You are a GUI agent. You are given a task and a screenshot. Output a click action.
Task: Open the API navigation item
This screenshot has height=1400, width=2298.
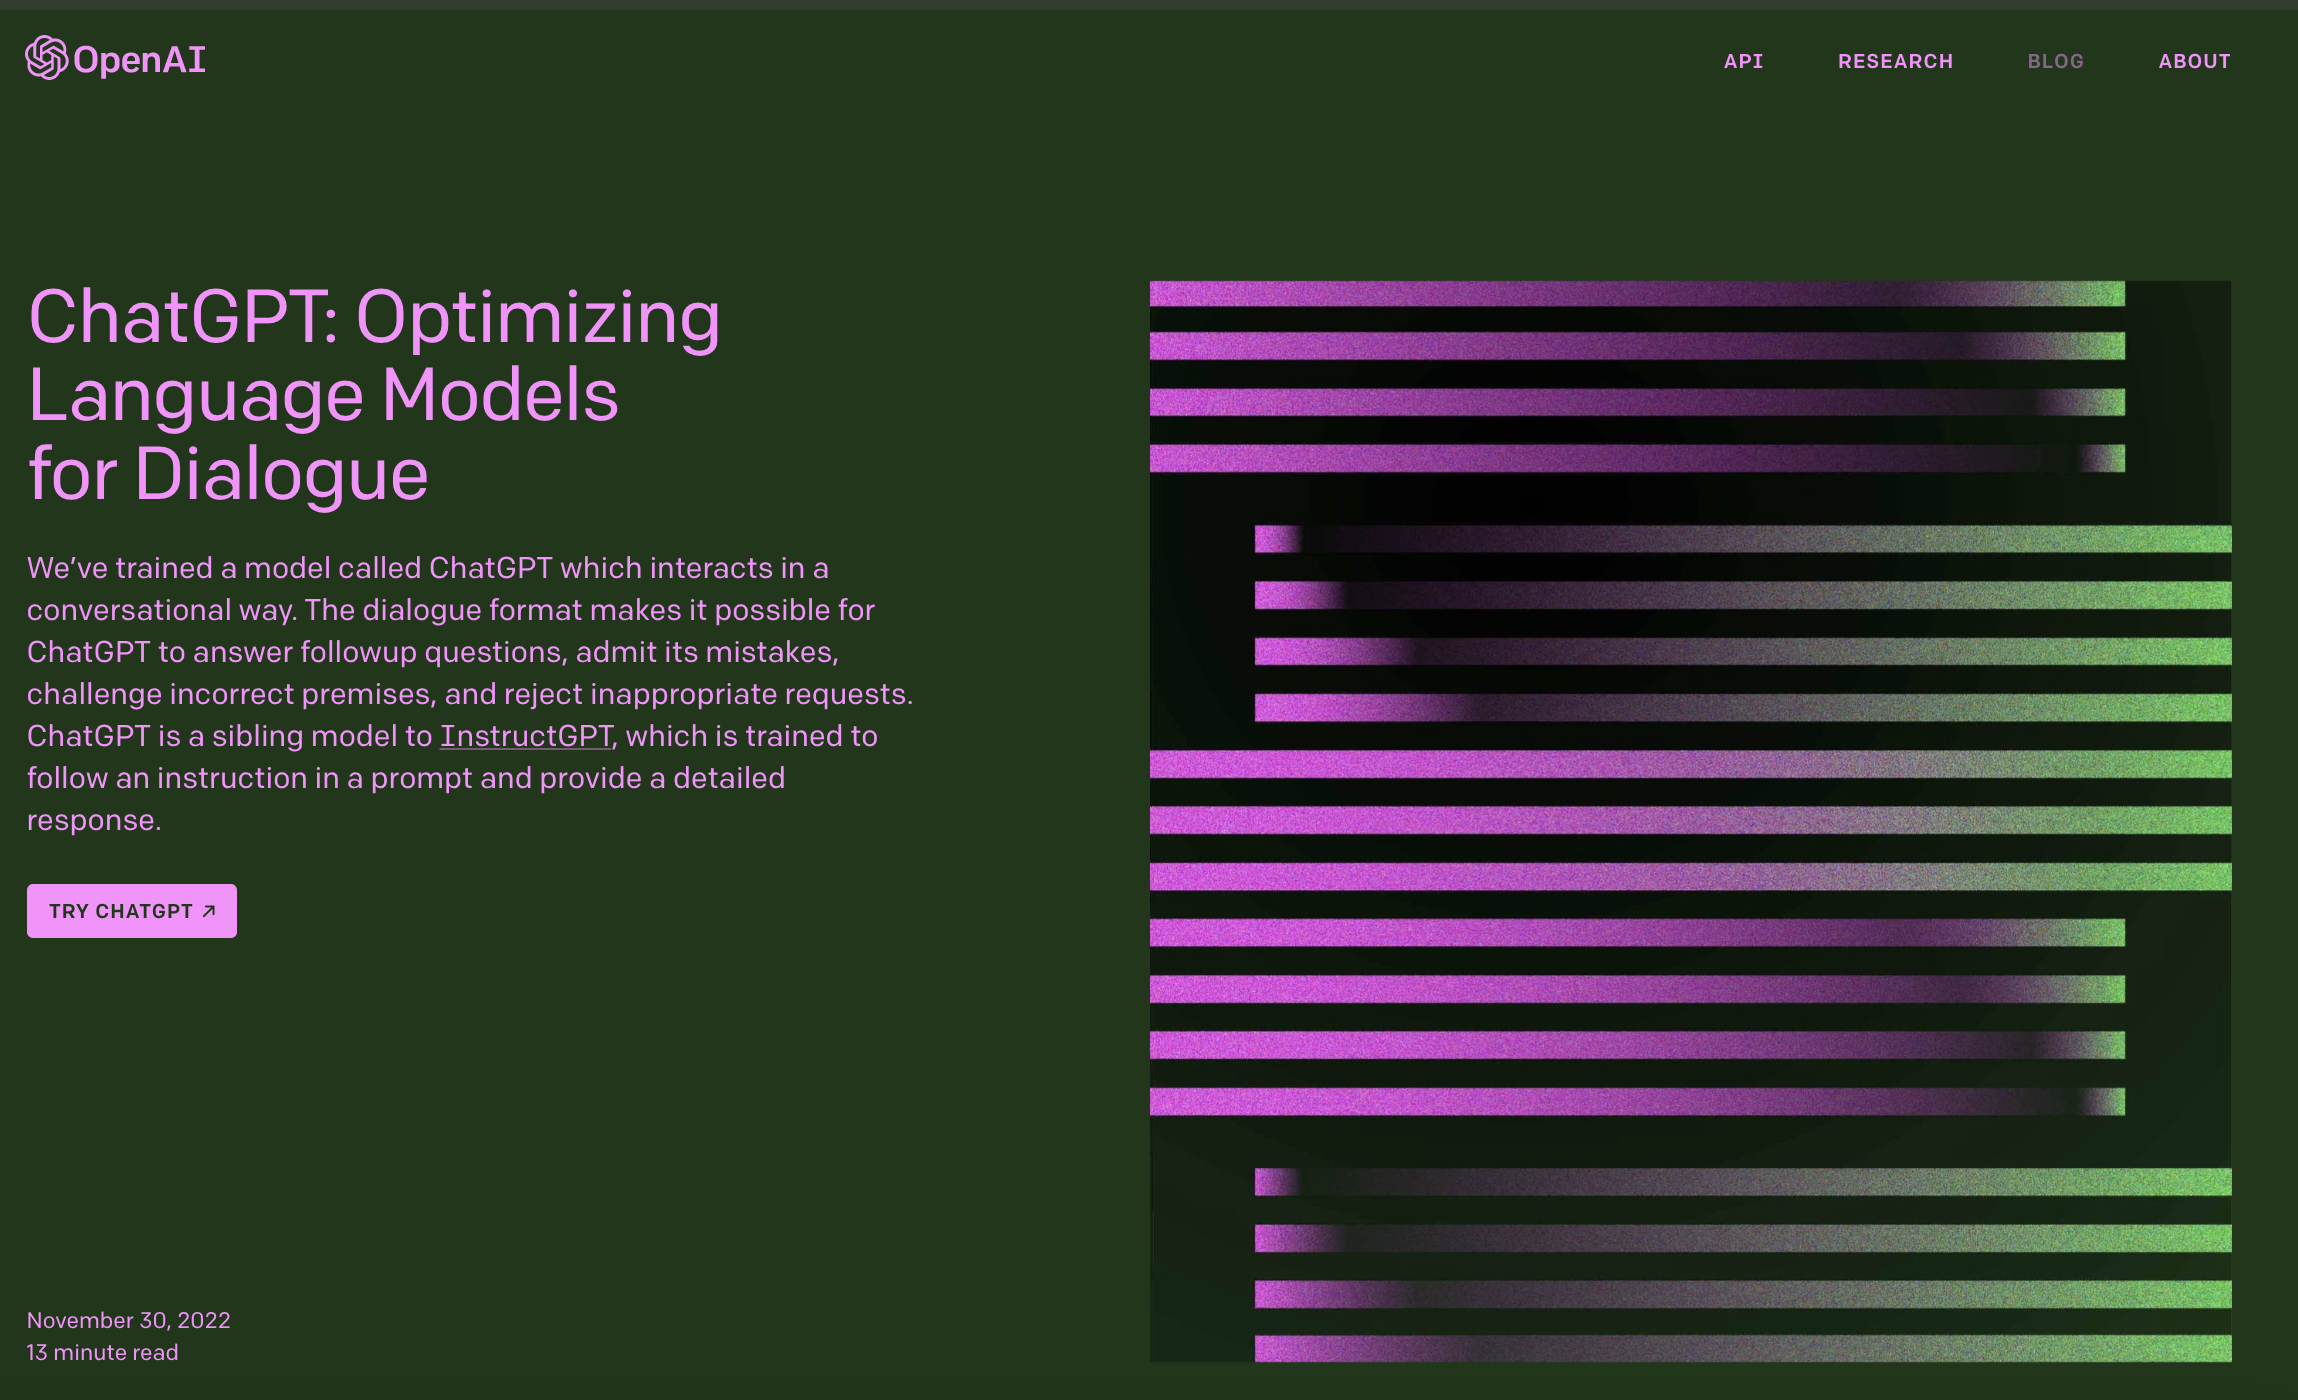tap(1743, 61)
